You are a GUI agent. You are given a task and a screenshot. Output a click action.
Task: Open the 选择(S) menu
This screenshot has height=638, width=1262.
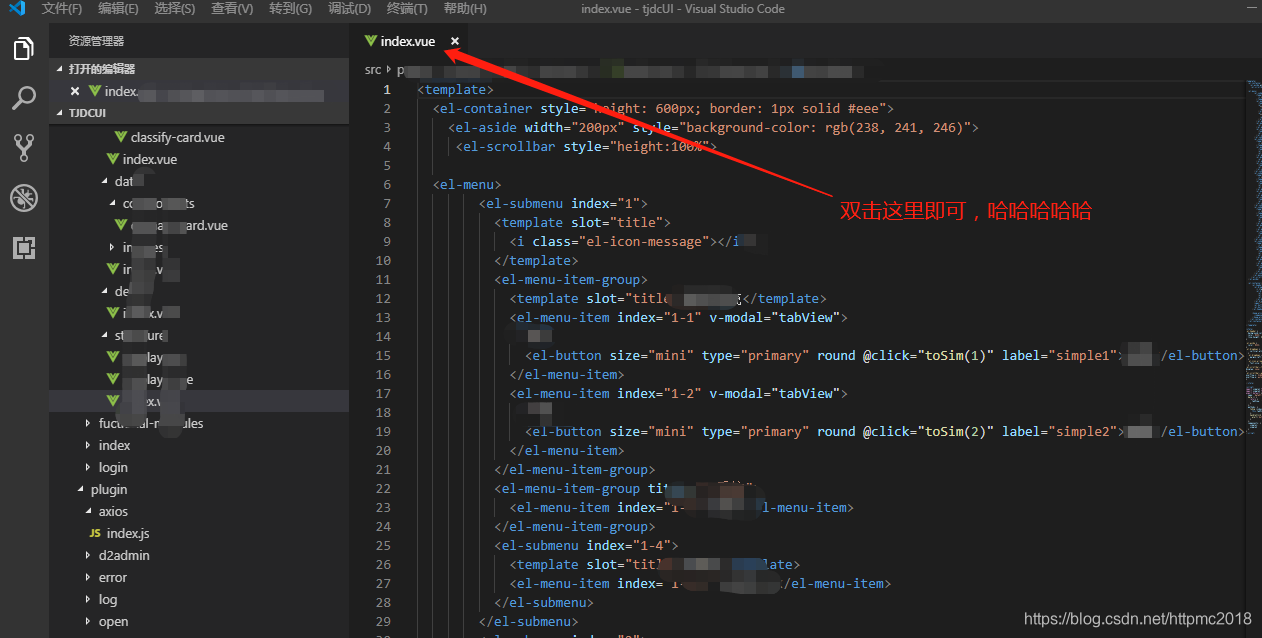[x=175, y=9]
